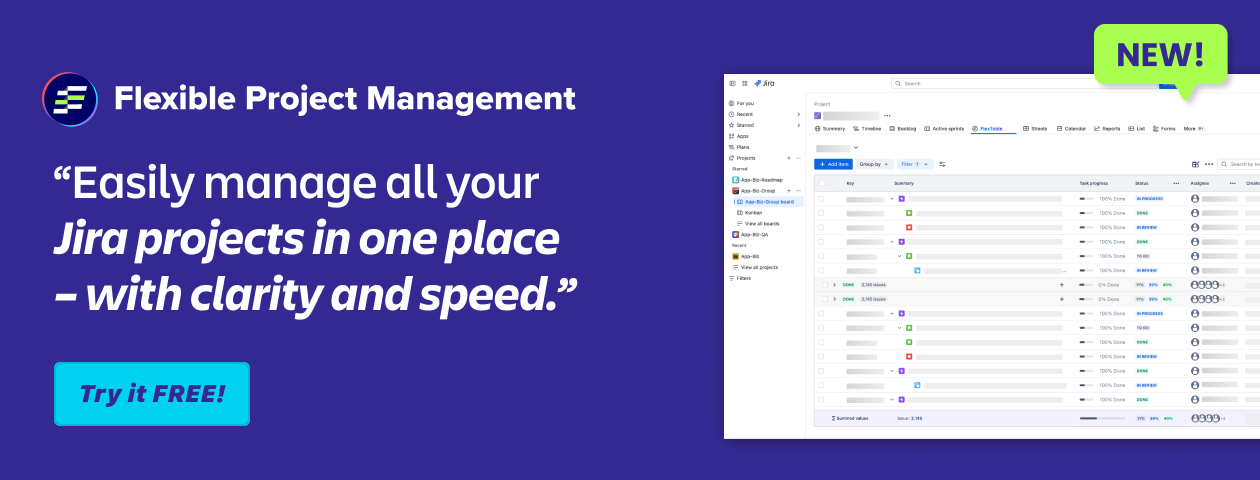Image resolution: width=1260 pixels, height=480 pixels.
Task: Click the Summary column header
Action: point(904,184)
